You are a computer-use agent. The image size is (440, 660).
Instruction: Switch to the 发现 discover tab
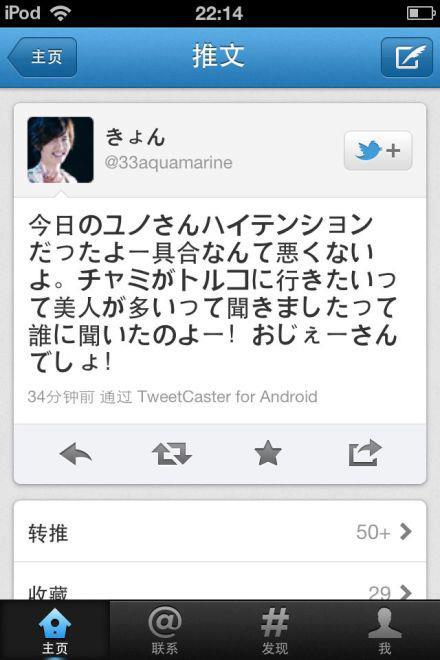coord(275,631)
